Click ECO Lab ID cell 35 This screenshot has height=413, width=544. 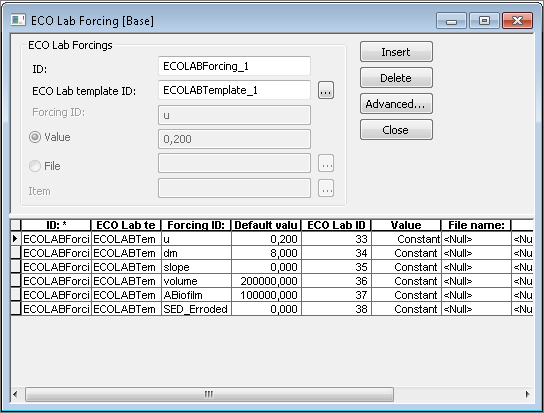click(336, 267)
